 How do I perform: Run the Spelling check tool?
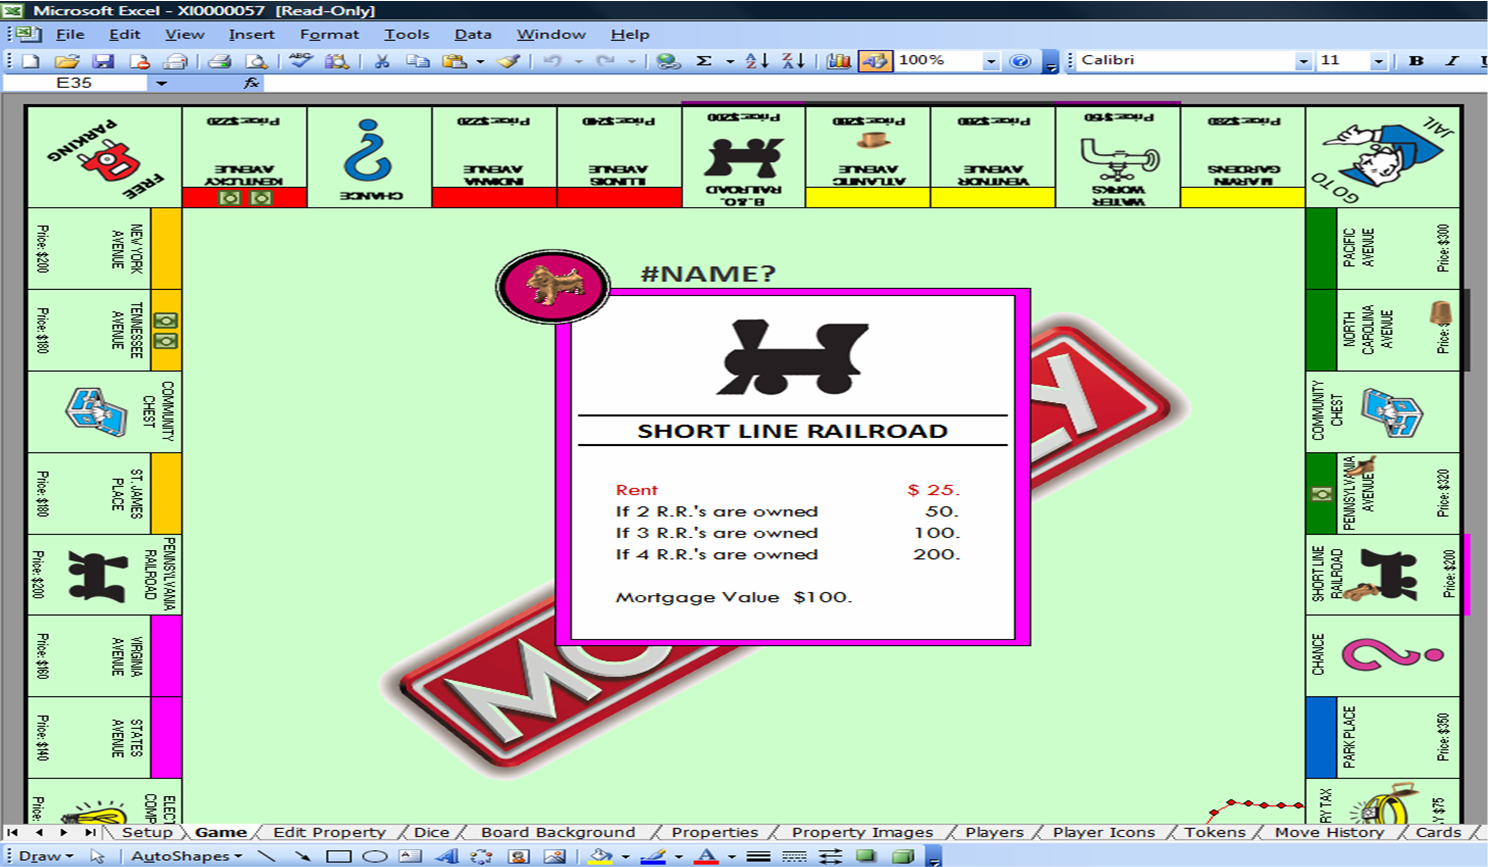[299, 61]
